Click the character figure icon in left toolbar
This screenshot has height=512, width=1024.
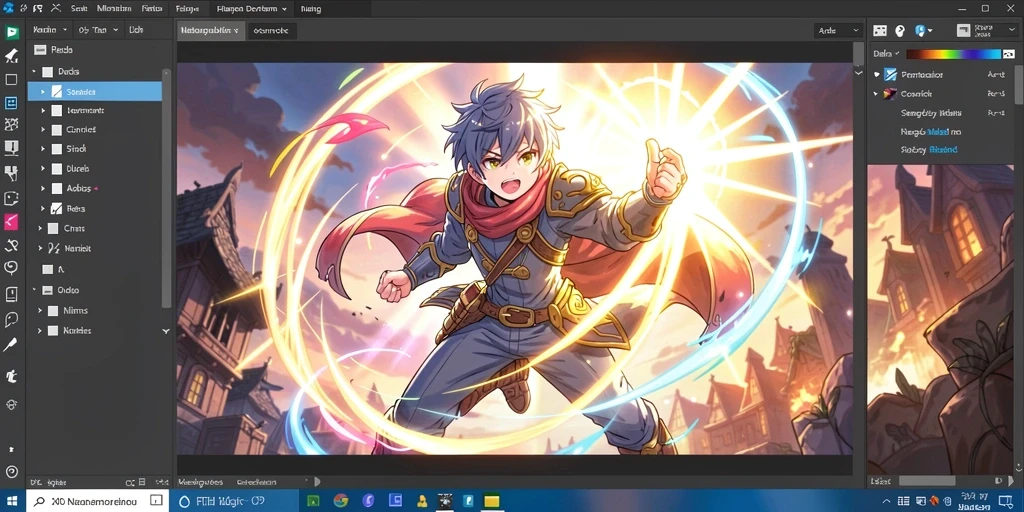coord(11,376)
